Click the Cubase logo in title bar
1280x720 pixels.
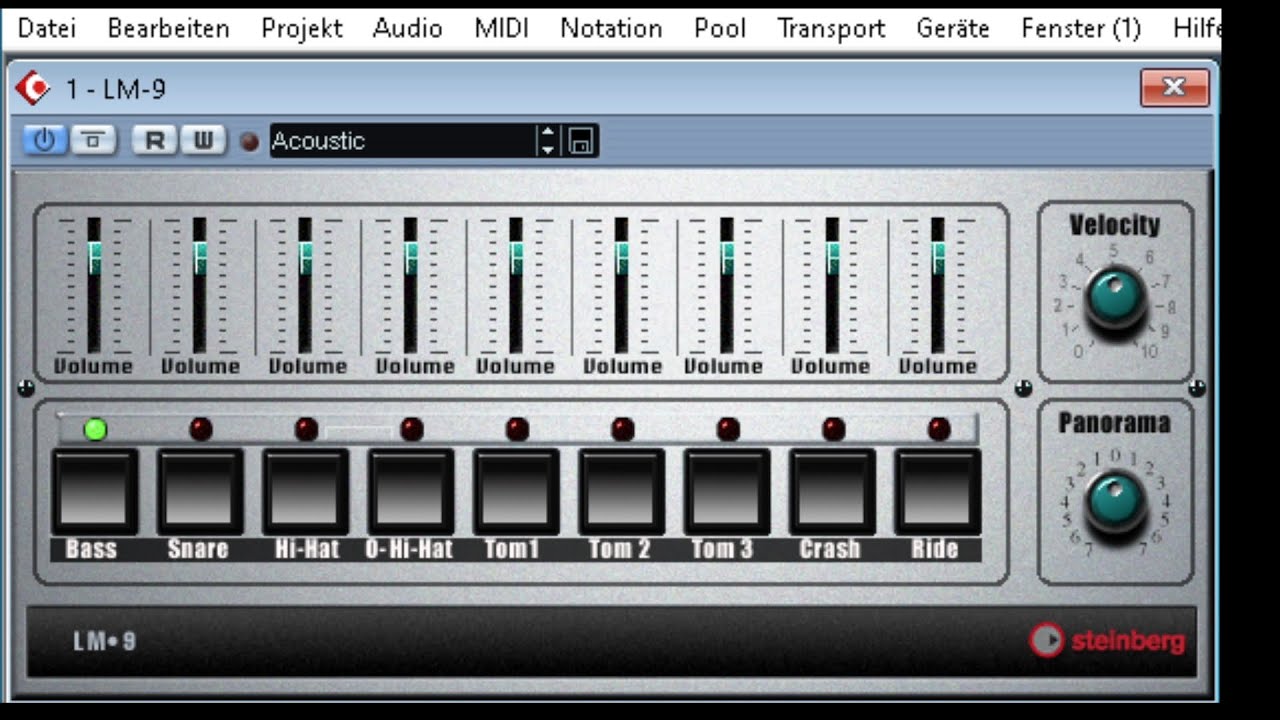click(x=33, y=89)
